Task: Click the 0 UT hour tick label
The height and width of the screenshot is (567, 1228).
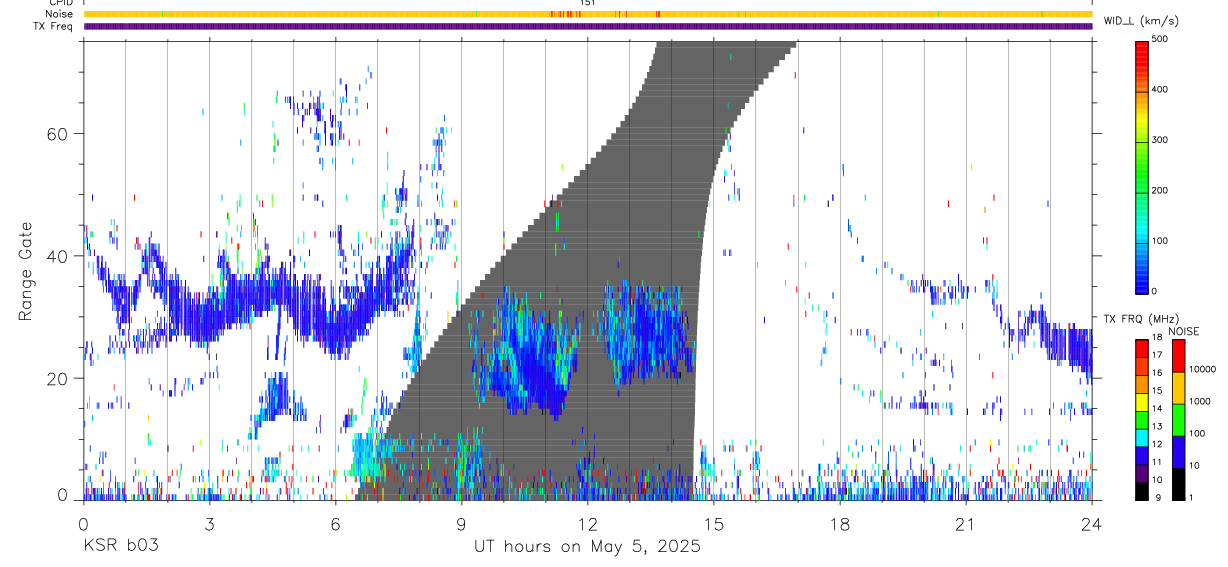Action: point(83,523)
